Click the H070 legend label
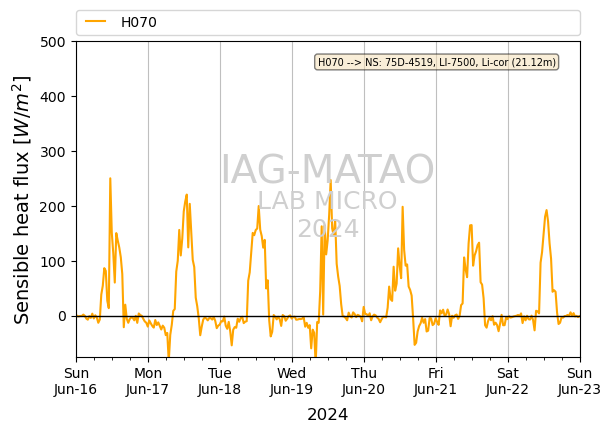Viewport: 611px width, 433px height. point(139,22)
